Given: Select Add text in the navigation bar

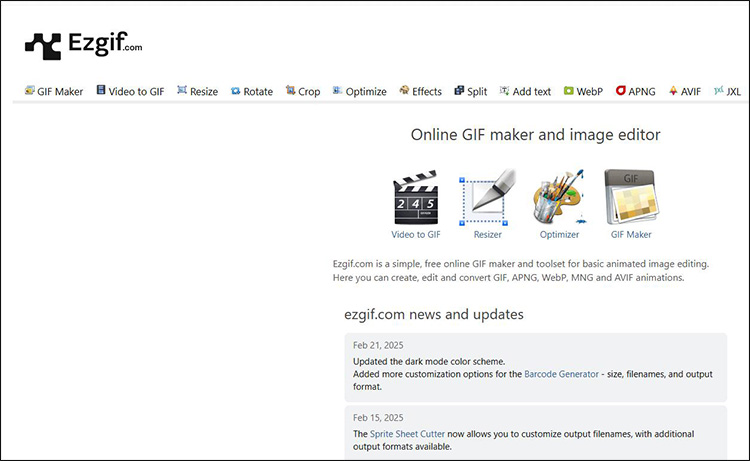Looking at the screenshot, I should pyautogui.click(x=525, y=91).
